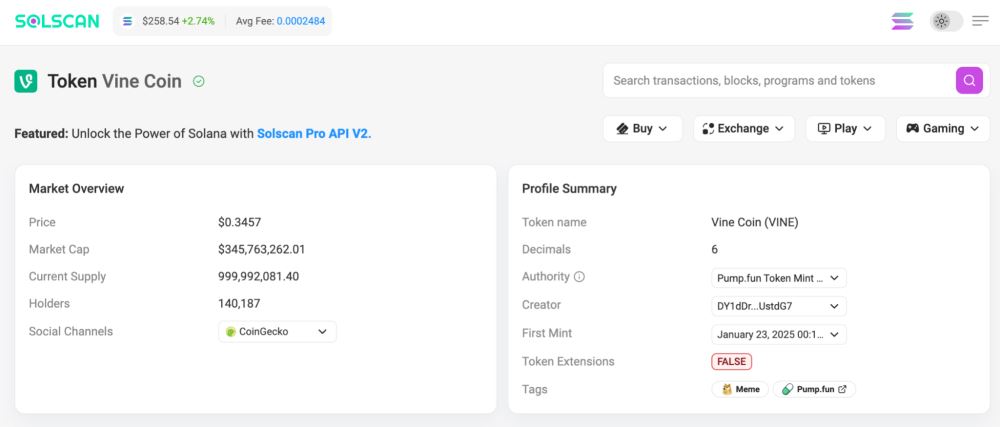Focus the search transactions input field
The height and width of the screenshot is (427, 1000).
[778, 80]
